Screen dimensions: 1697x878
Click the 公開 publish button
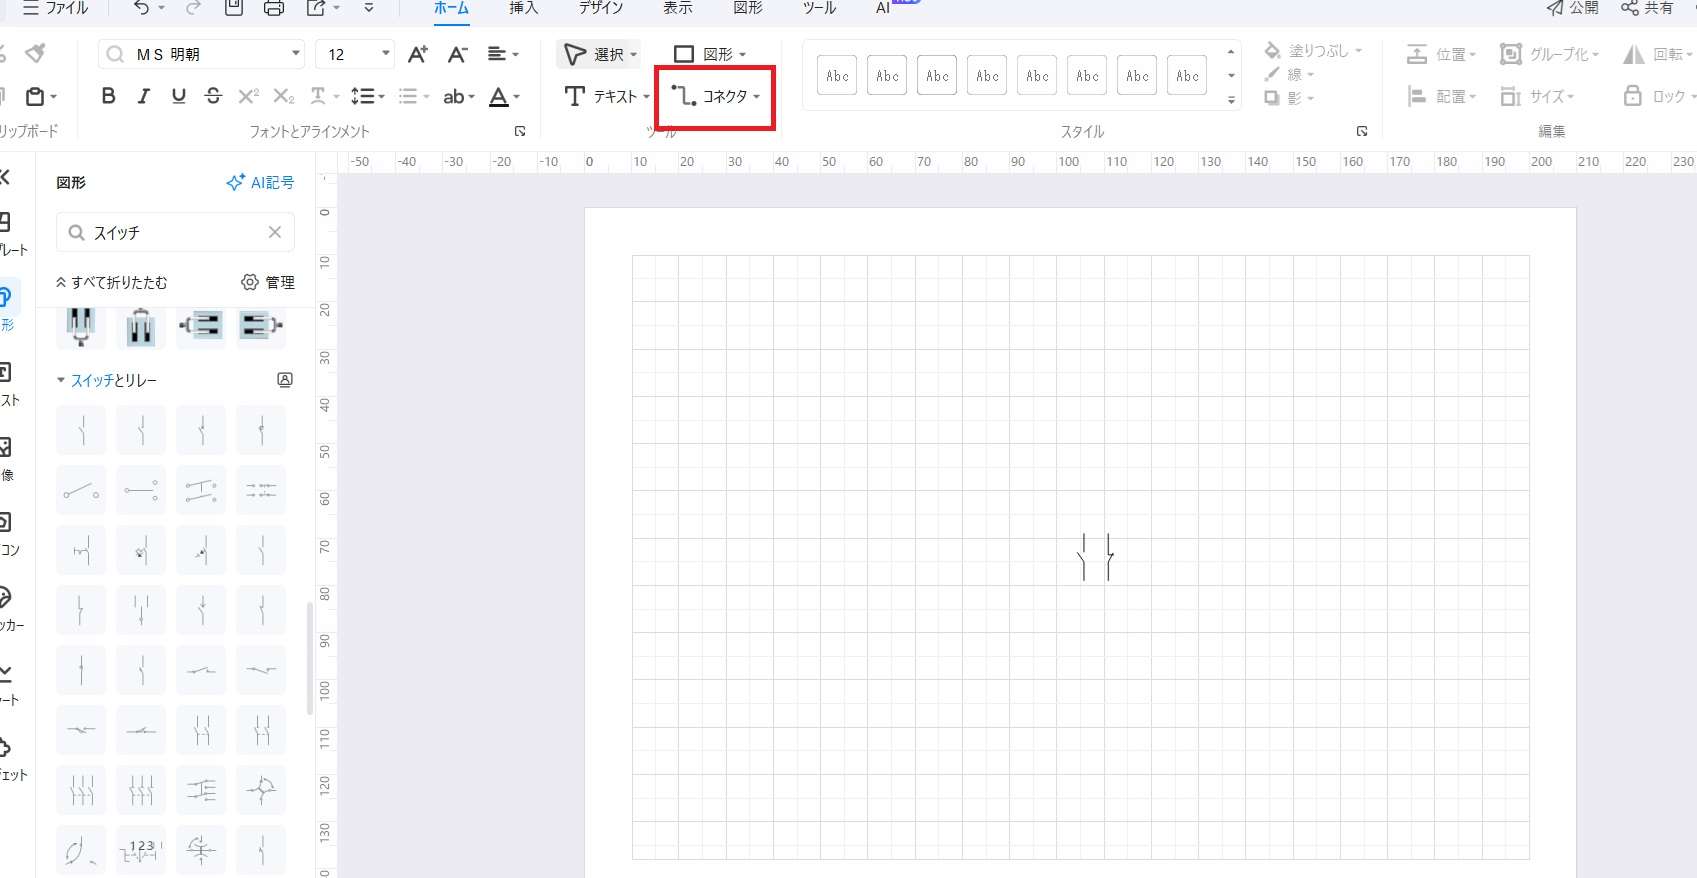(x=1572, y=8)
